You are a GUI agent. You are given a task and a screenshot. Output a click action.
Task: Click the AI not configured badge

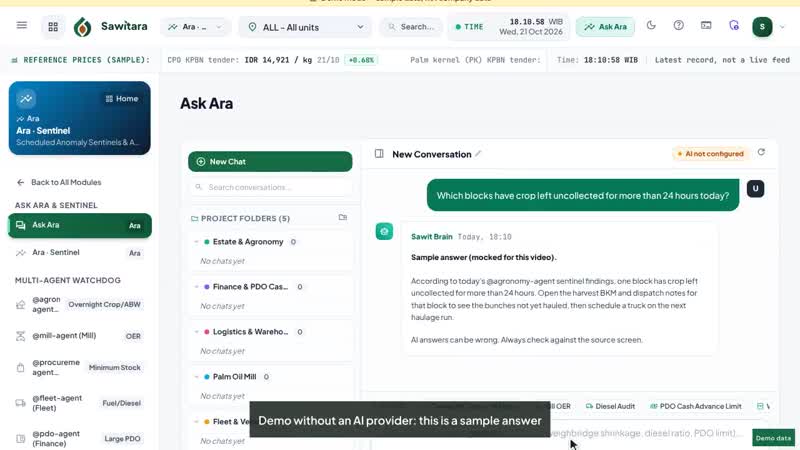710,154
